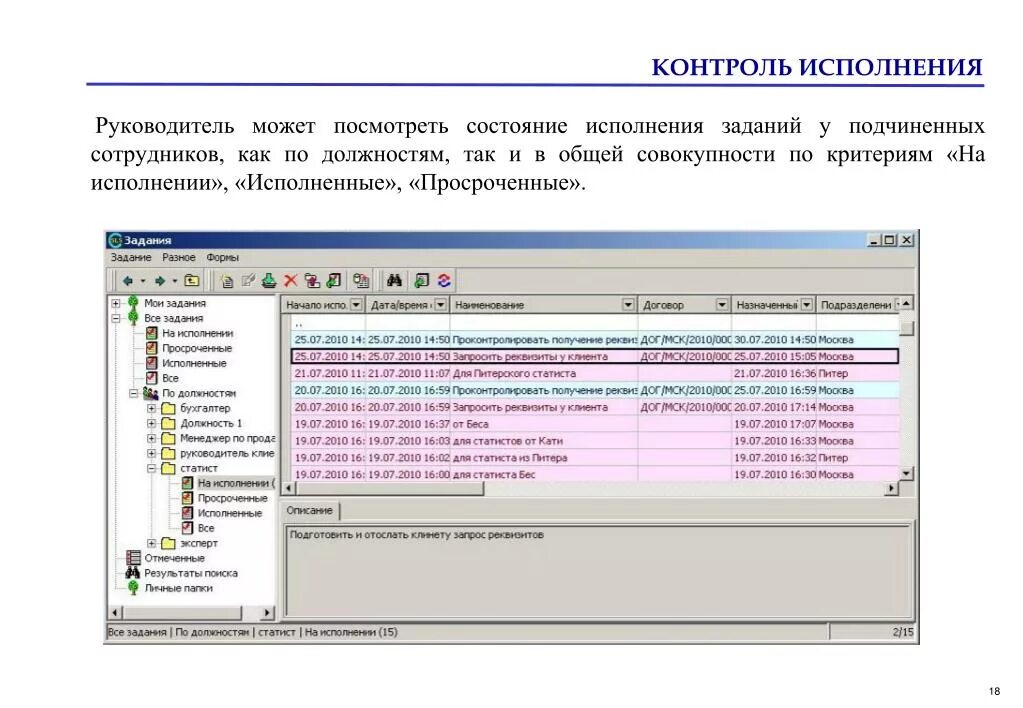Screen dimensions: 1023x708
Task: Expand the Мои задания tree node
Action: pos(116,303)
